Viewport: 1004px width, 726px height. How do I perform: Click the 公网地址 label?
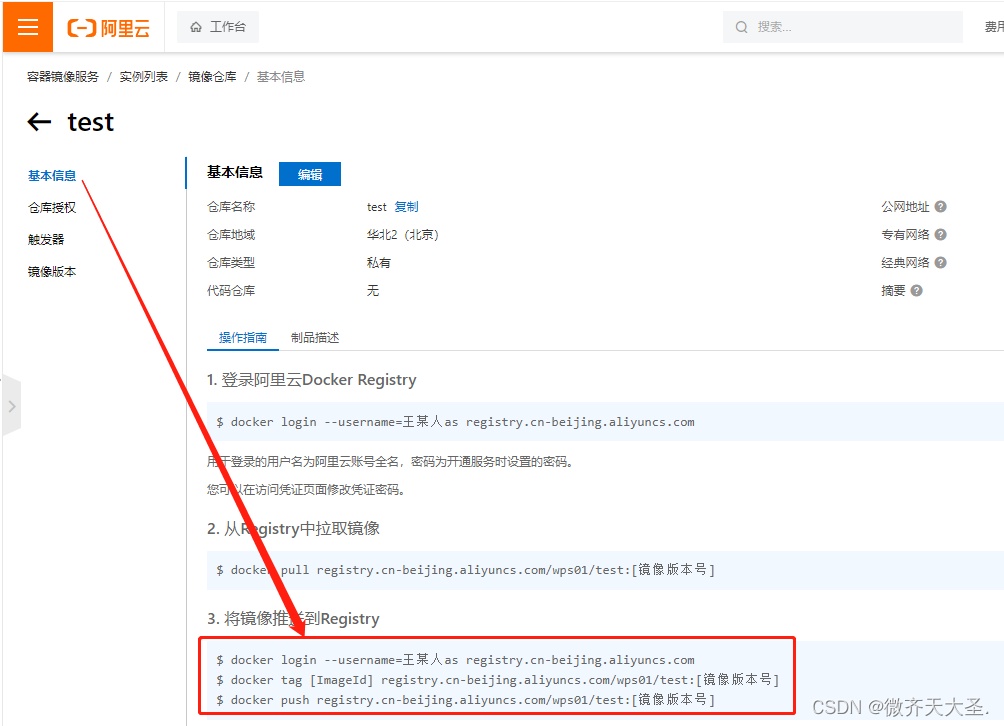pos(905,207)
